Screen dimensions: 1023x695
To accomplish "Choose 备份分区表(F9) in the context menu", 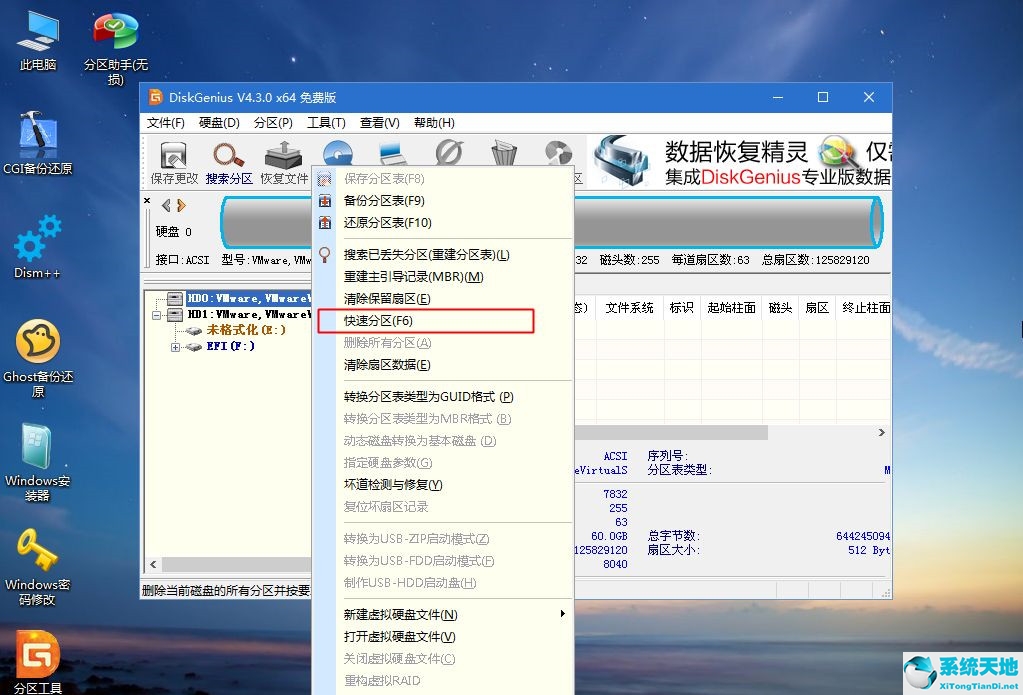I will [x=383, y=200].
